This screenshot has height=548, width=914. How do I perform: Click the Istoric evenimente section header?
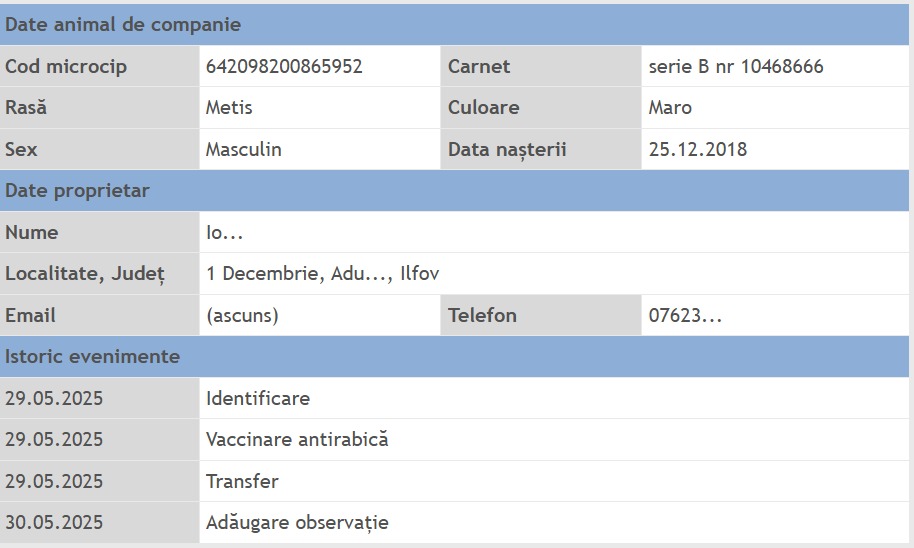(x=92, y=357)
